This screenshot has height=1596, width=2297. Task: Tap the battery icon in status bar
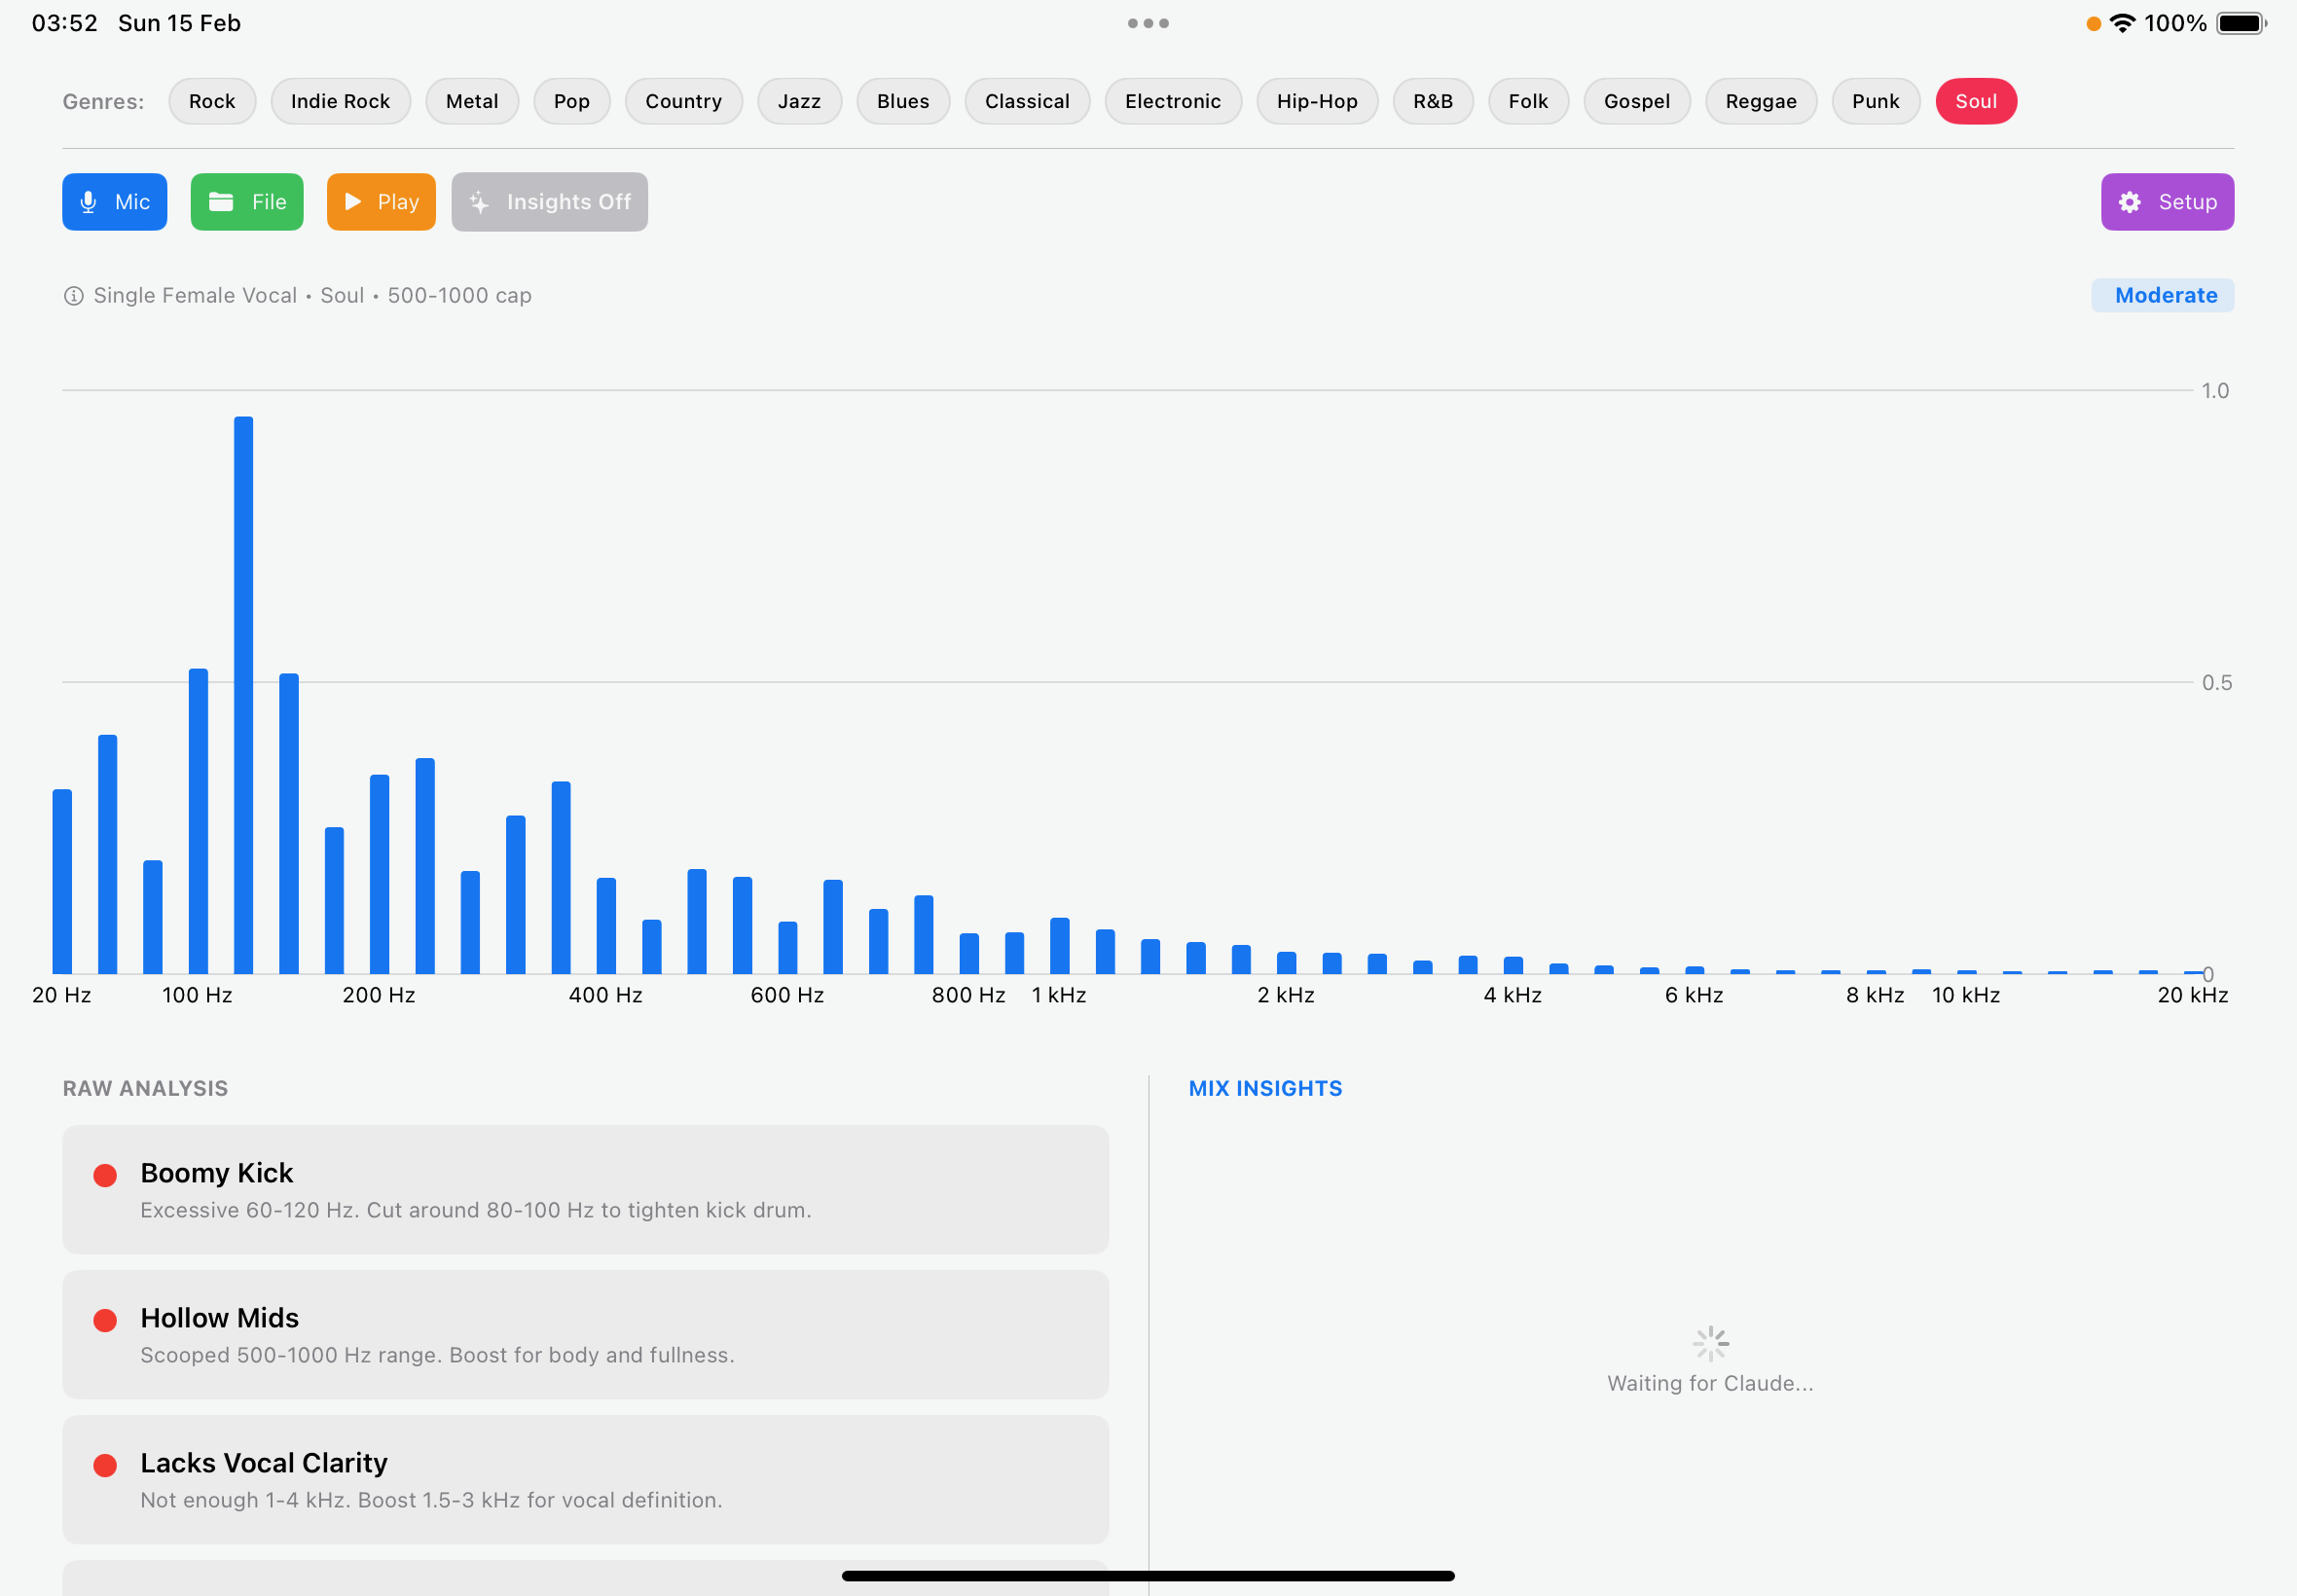[2240, 23]
